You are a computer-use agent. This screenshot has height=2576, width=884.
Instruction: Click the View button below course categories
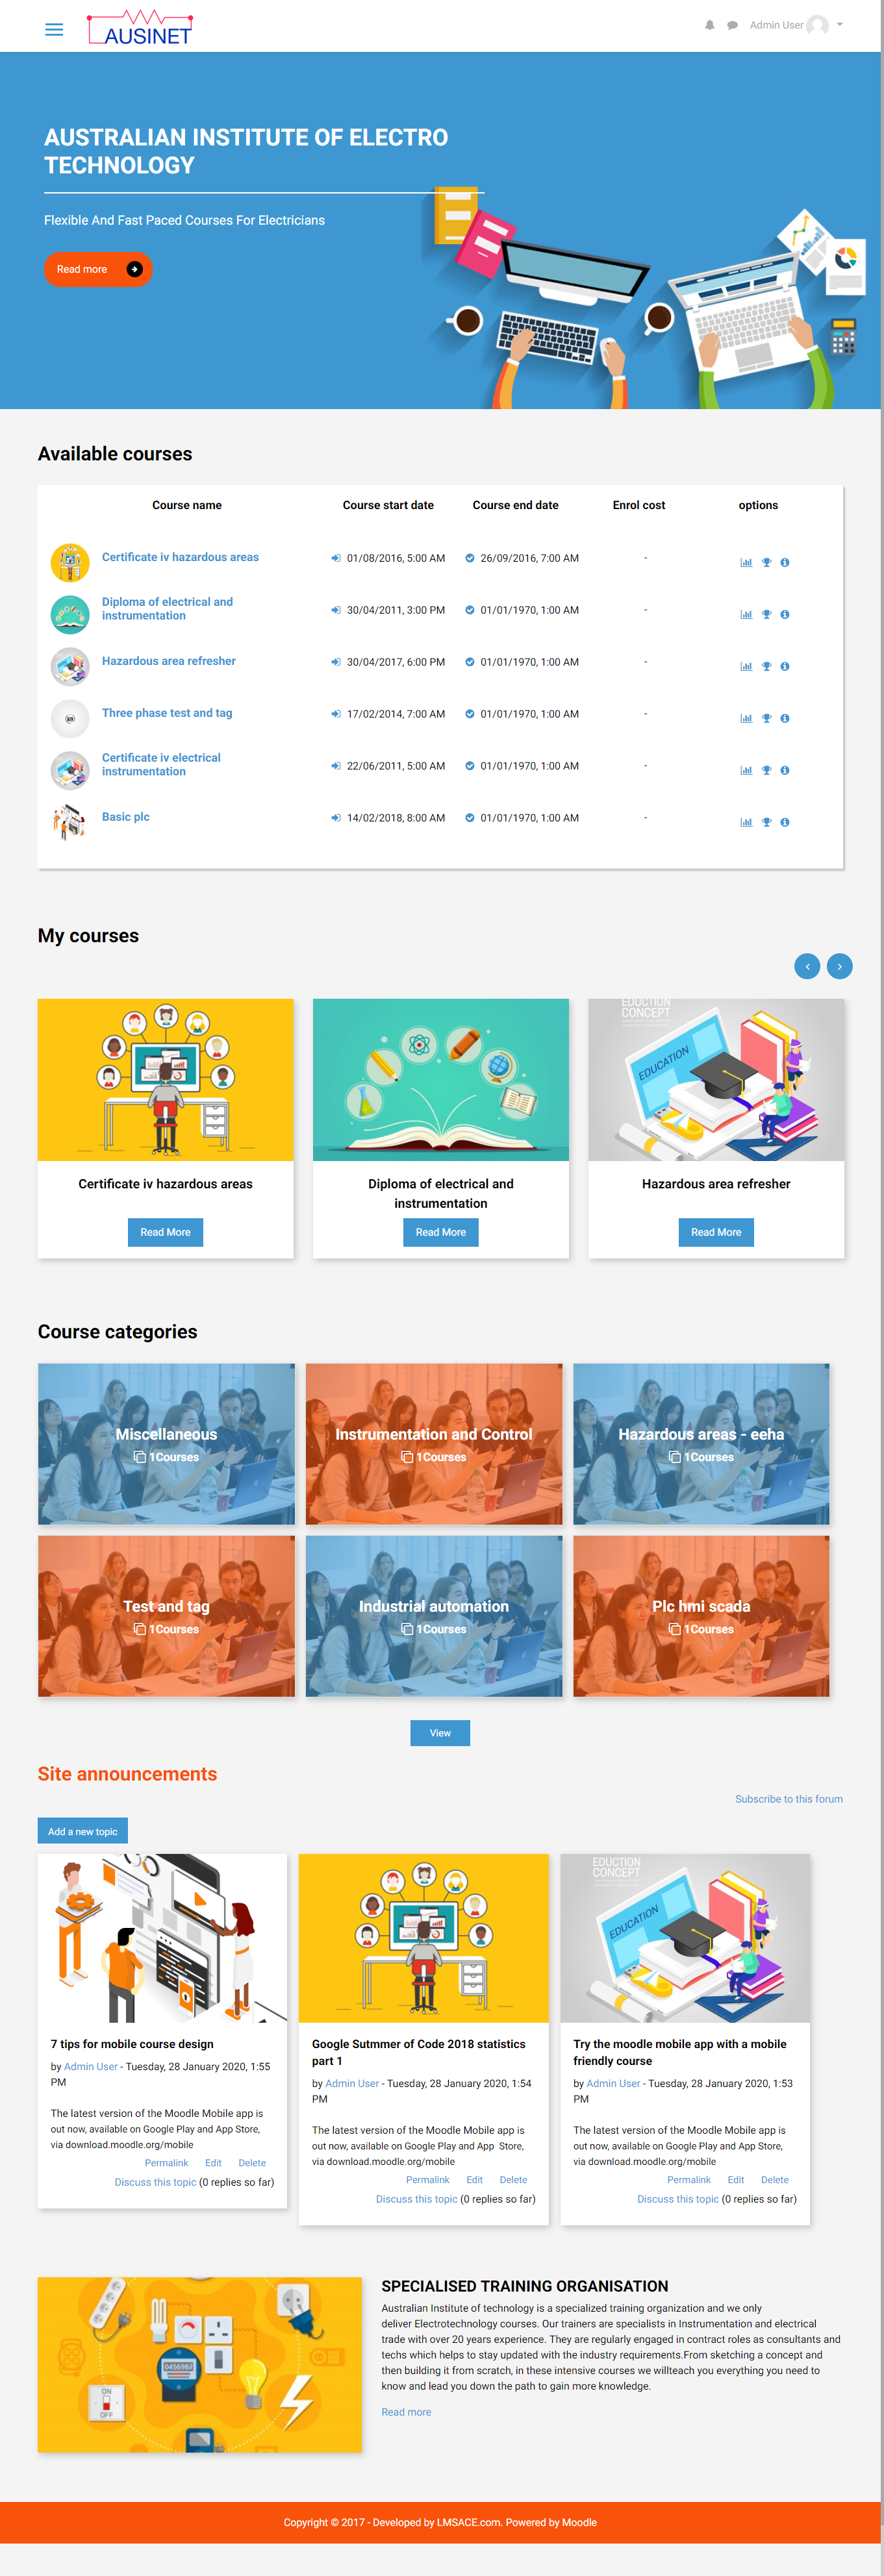440,1733
